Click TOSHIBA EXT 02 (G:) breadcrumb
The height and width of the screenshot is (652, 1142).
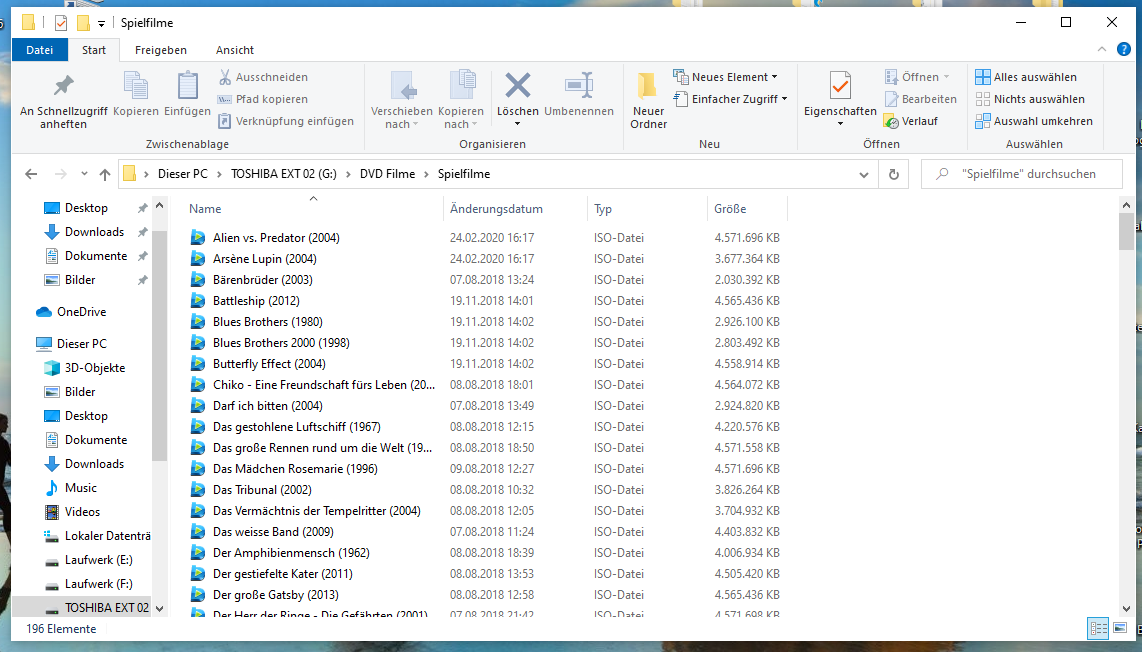click(284, 174)
